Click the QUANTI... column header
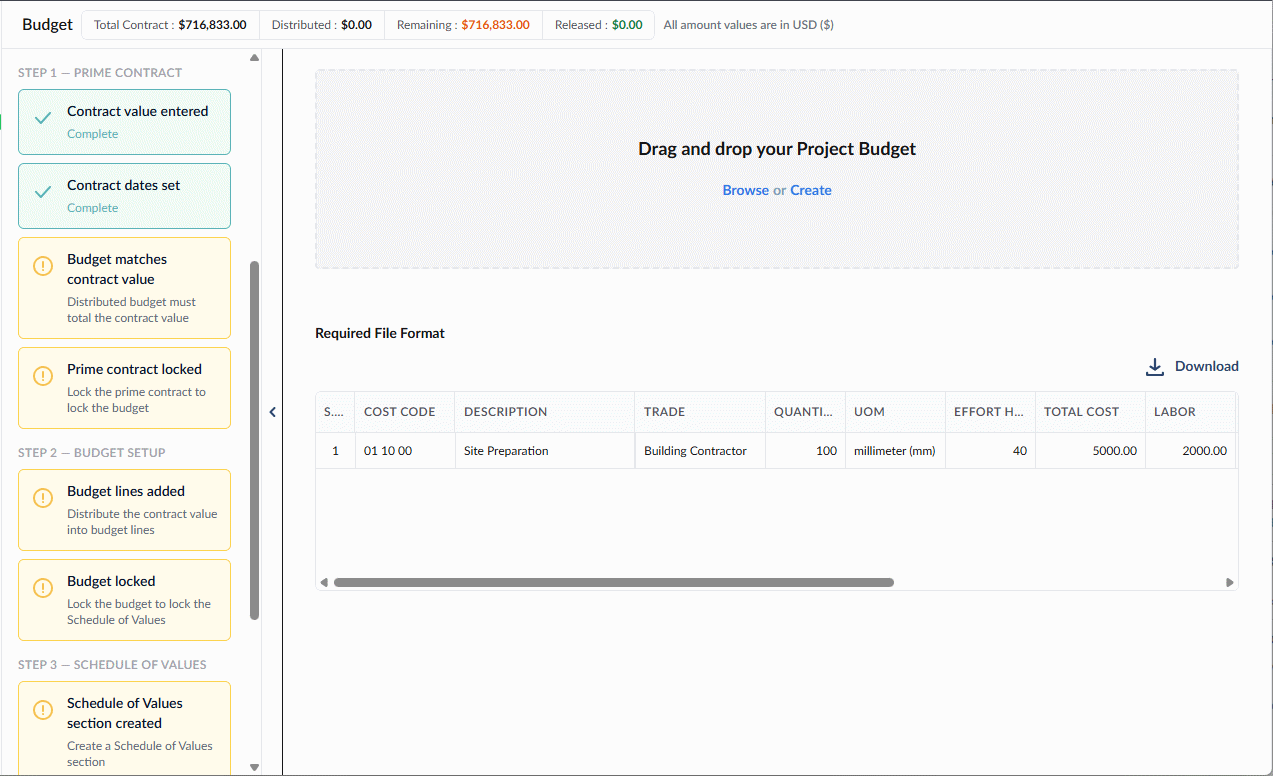This screenshot has width=1273, height=776. (805, 412)
